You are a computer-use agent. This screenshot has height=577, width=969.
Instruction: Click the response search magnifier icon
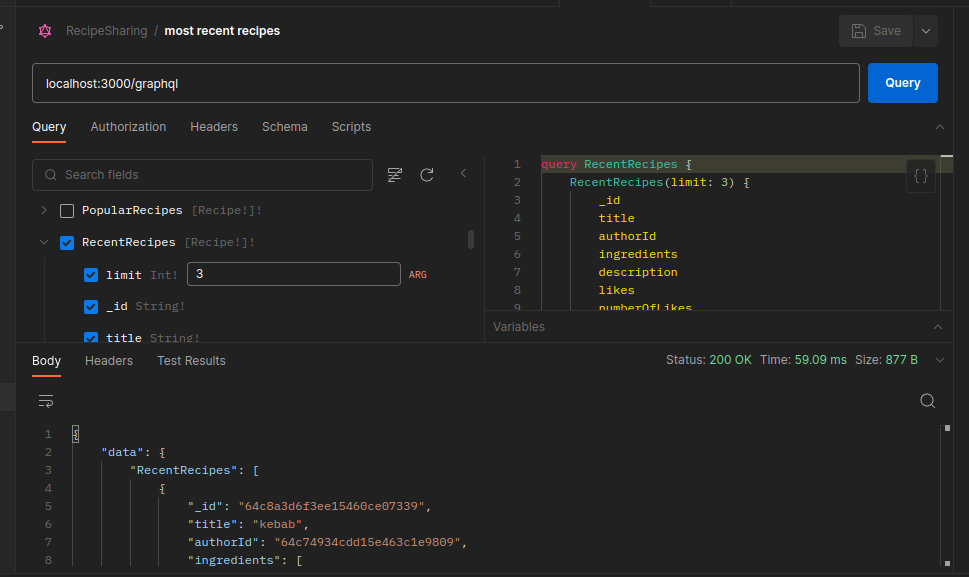point(927,401)
